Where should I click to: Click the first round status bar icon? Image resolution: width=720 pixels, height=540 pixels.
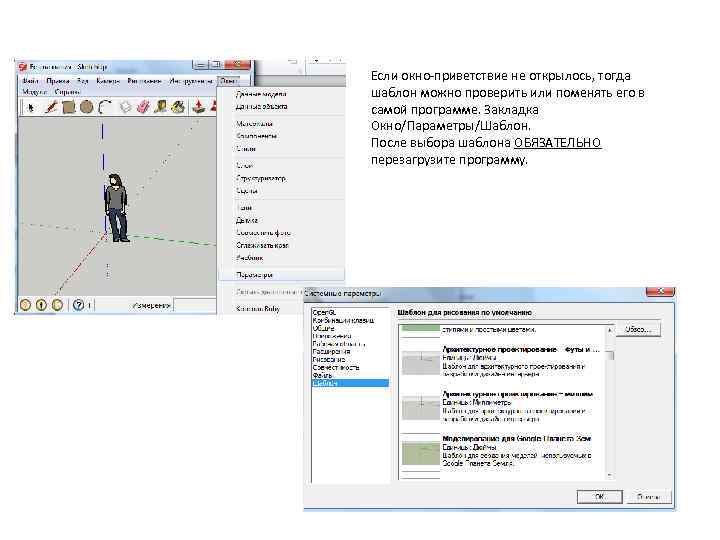point(25,304)
